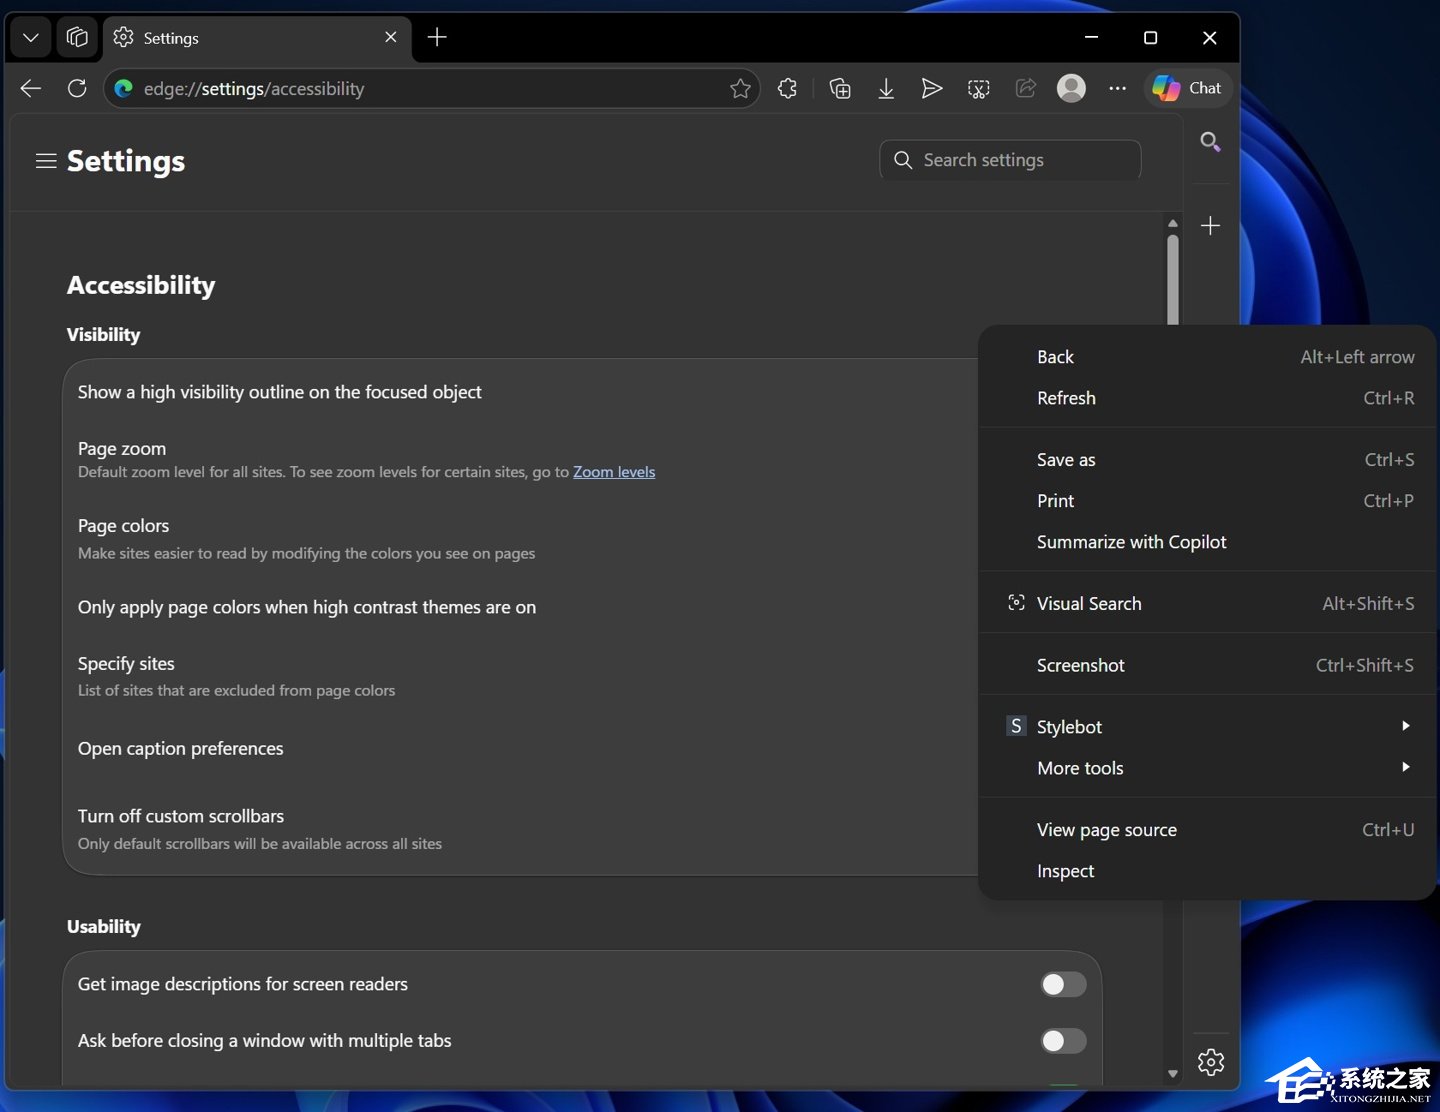Click the Share toolbar icon

(x=1026, y=88)
